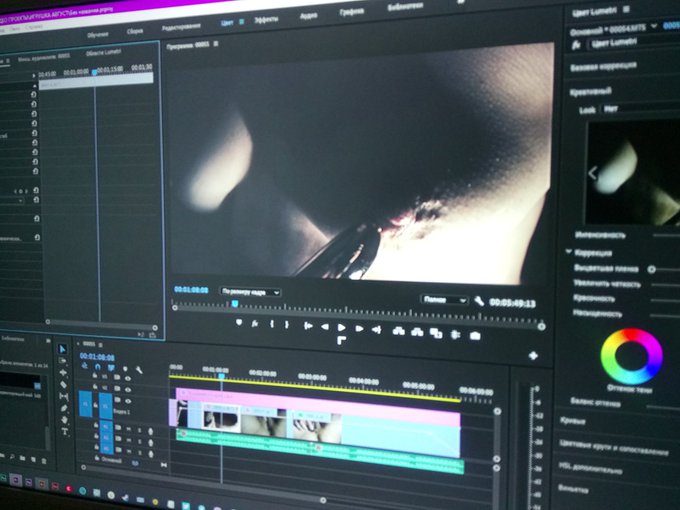This screenshot has height=510, width=680.
Task: Step forward one frame
Action: [359, 329]
